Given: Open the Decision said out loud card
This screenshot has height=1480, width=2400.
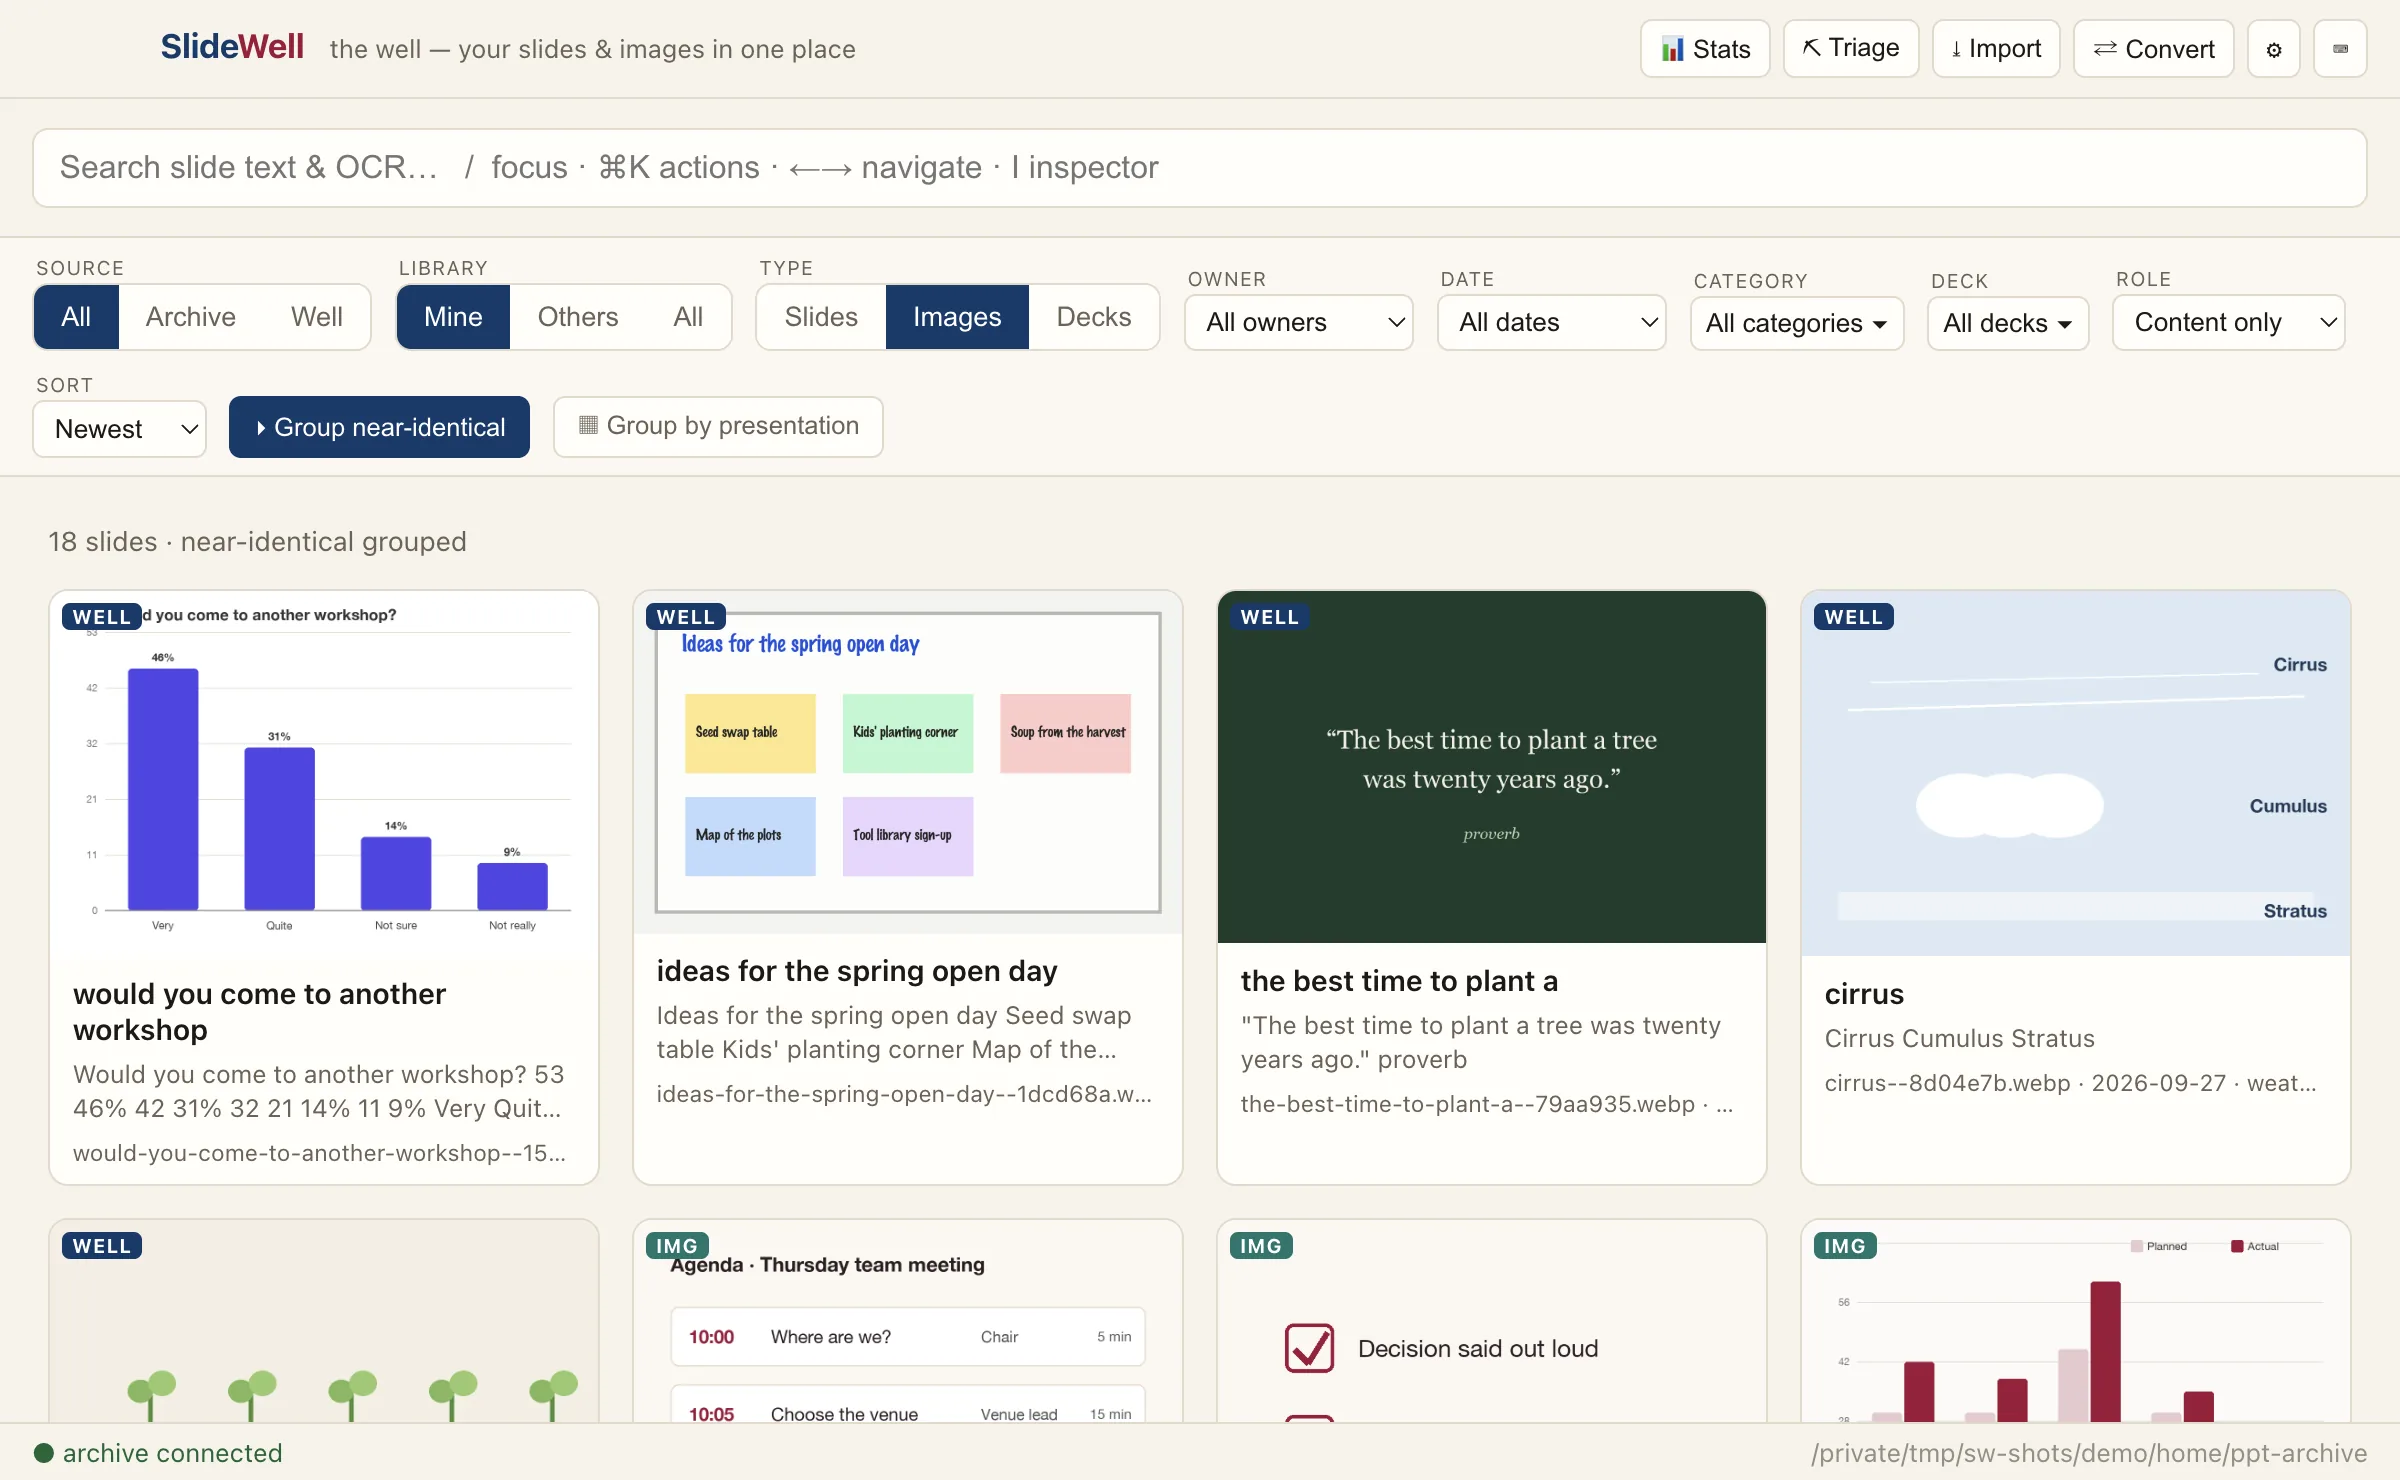Looking at the screenshot, I should (1492, 1321).
